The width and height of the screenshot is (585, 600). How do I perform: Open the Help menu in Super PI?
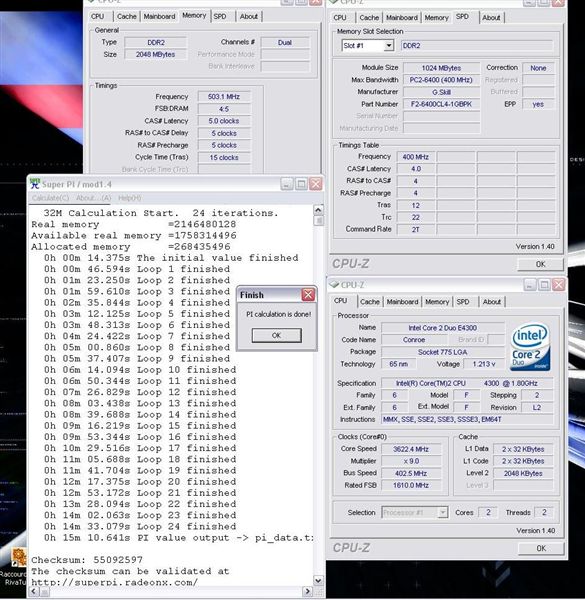pos(130,198)
